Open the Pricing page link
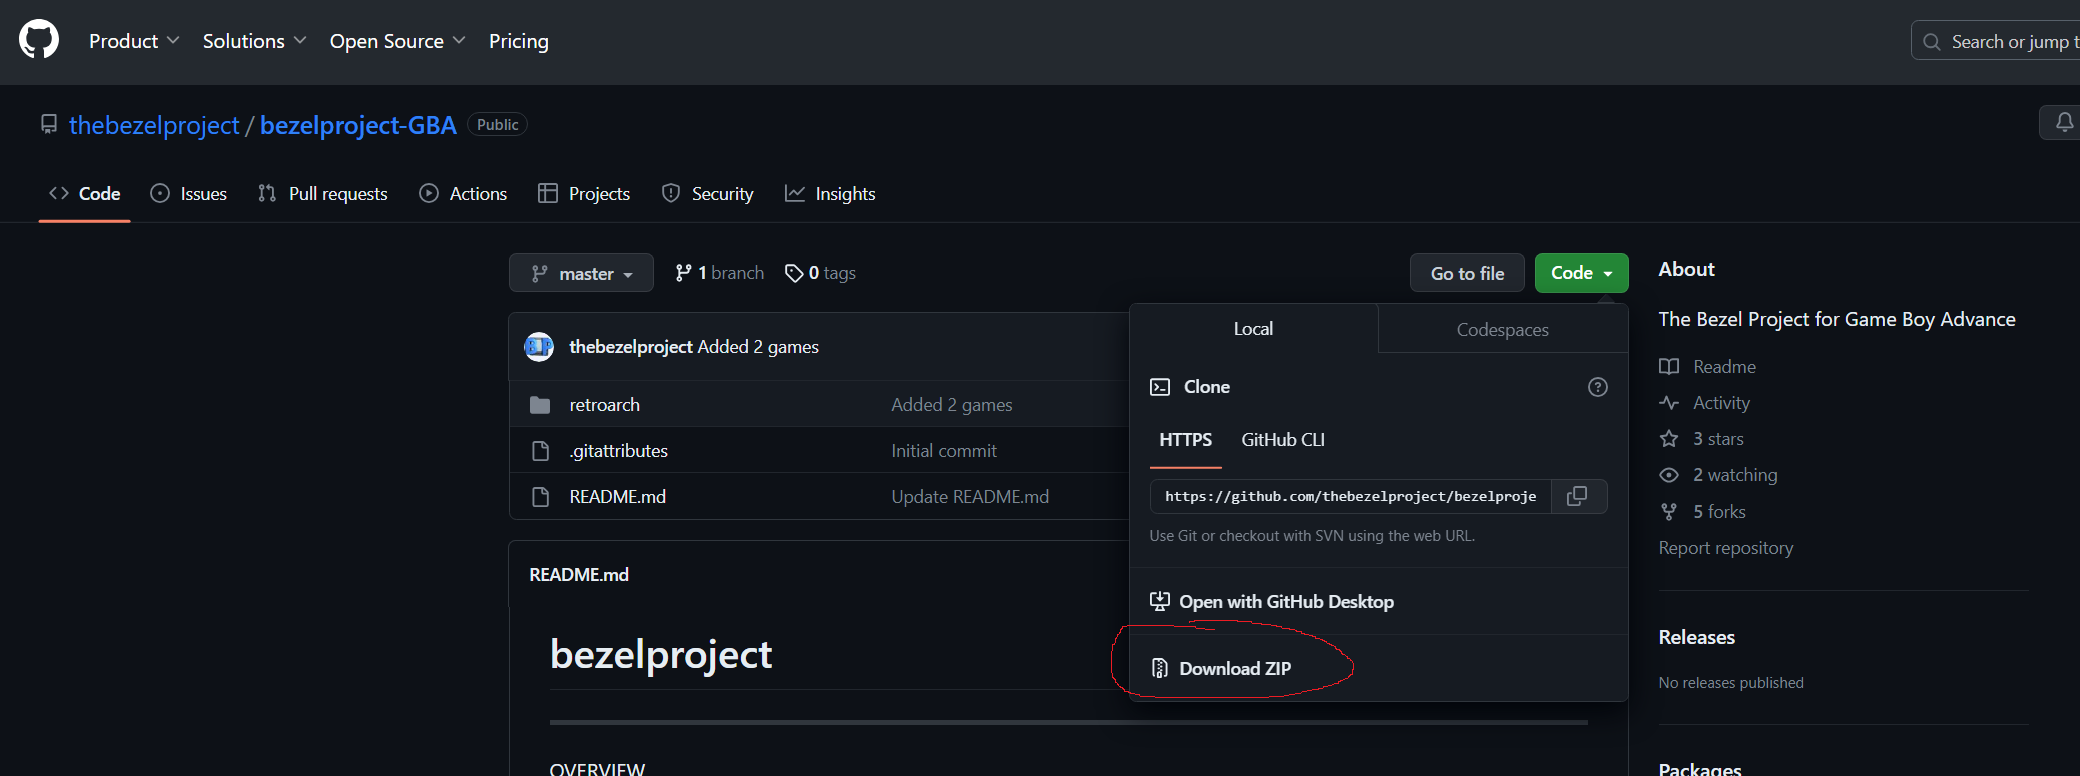 pos(519,41)
